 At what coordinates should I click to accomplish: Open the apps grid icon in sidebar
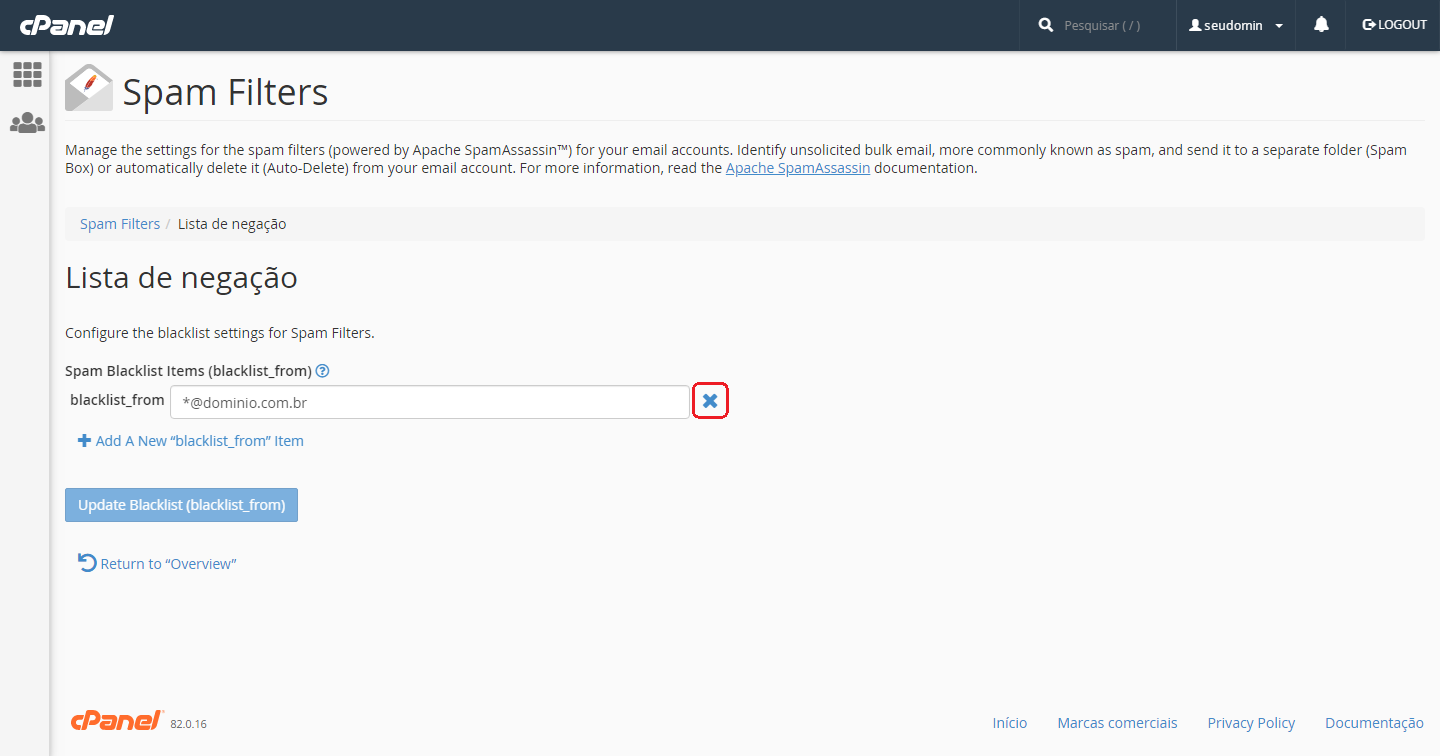(x=27, y=74)
